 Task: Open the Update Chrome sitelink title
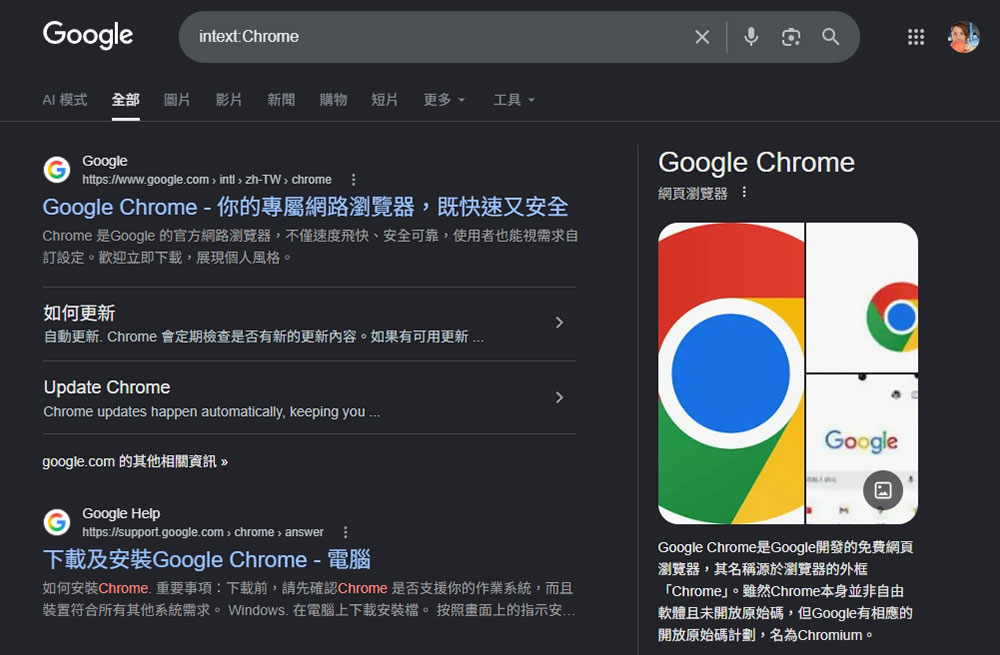107,387
